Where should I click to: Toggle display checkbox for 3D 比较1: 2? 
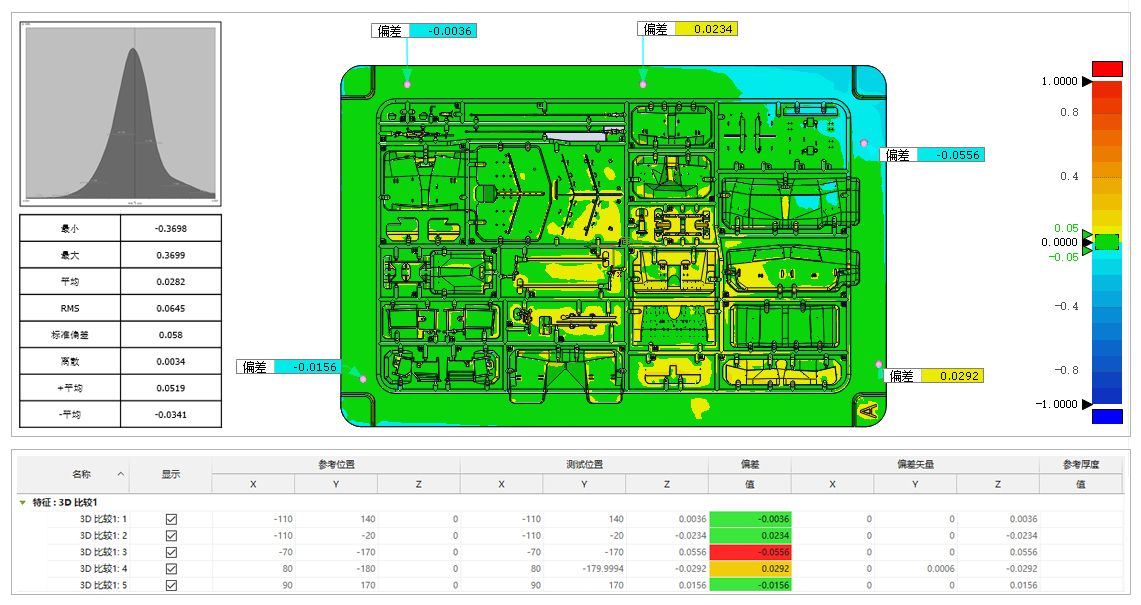tap(171, 536)
